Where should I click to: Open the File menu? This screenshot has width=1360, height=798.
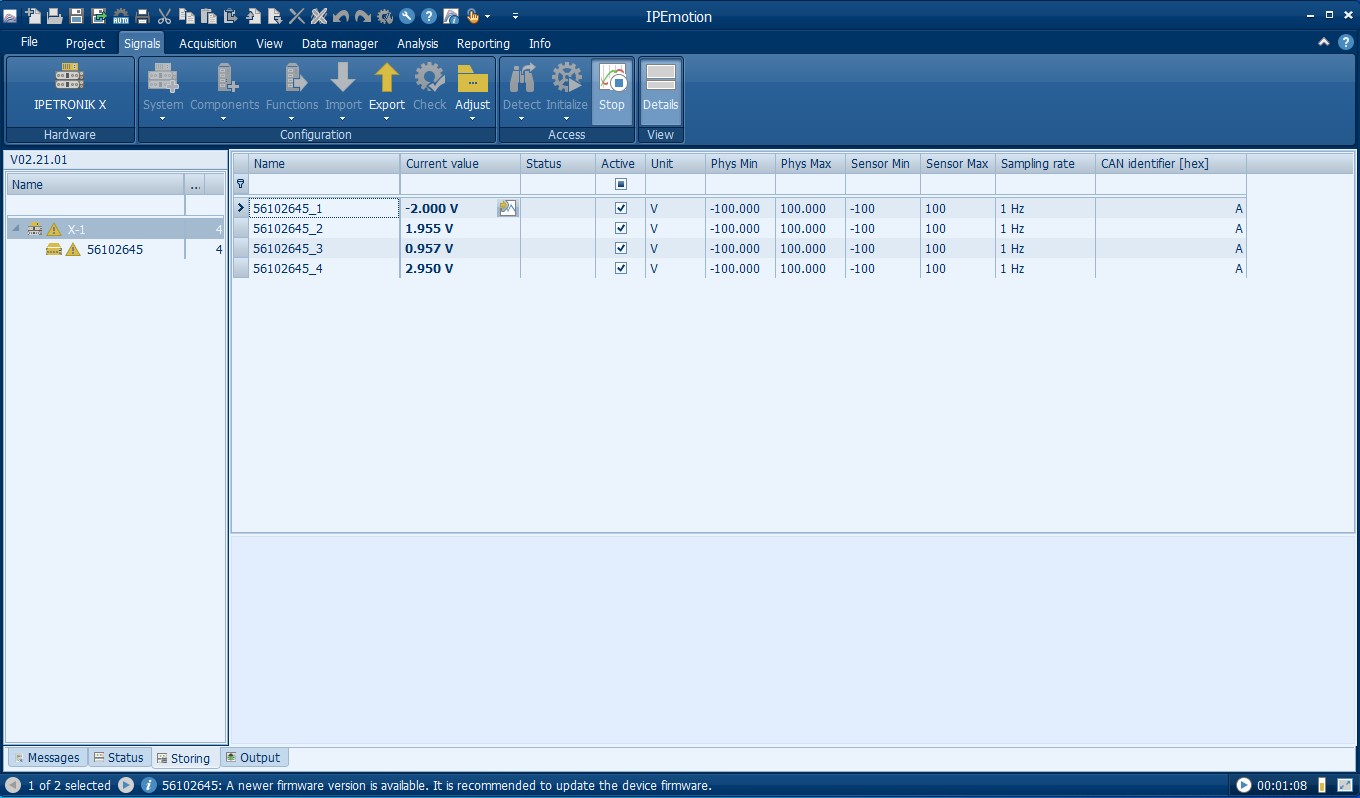(29, 42)
